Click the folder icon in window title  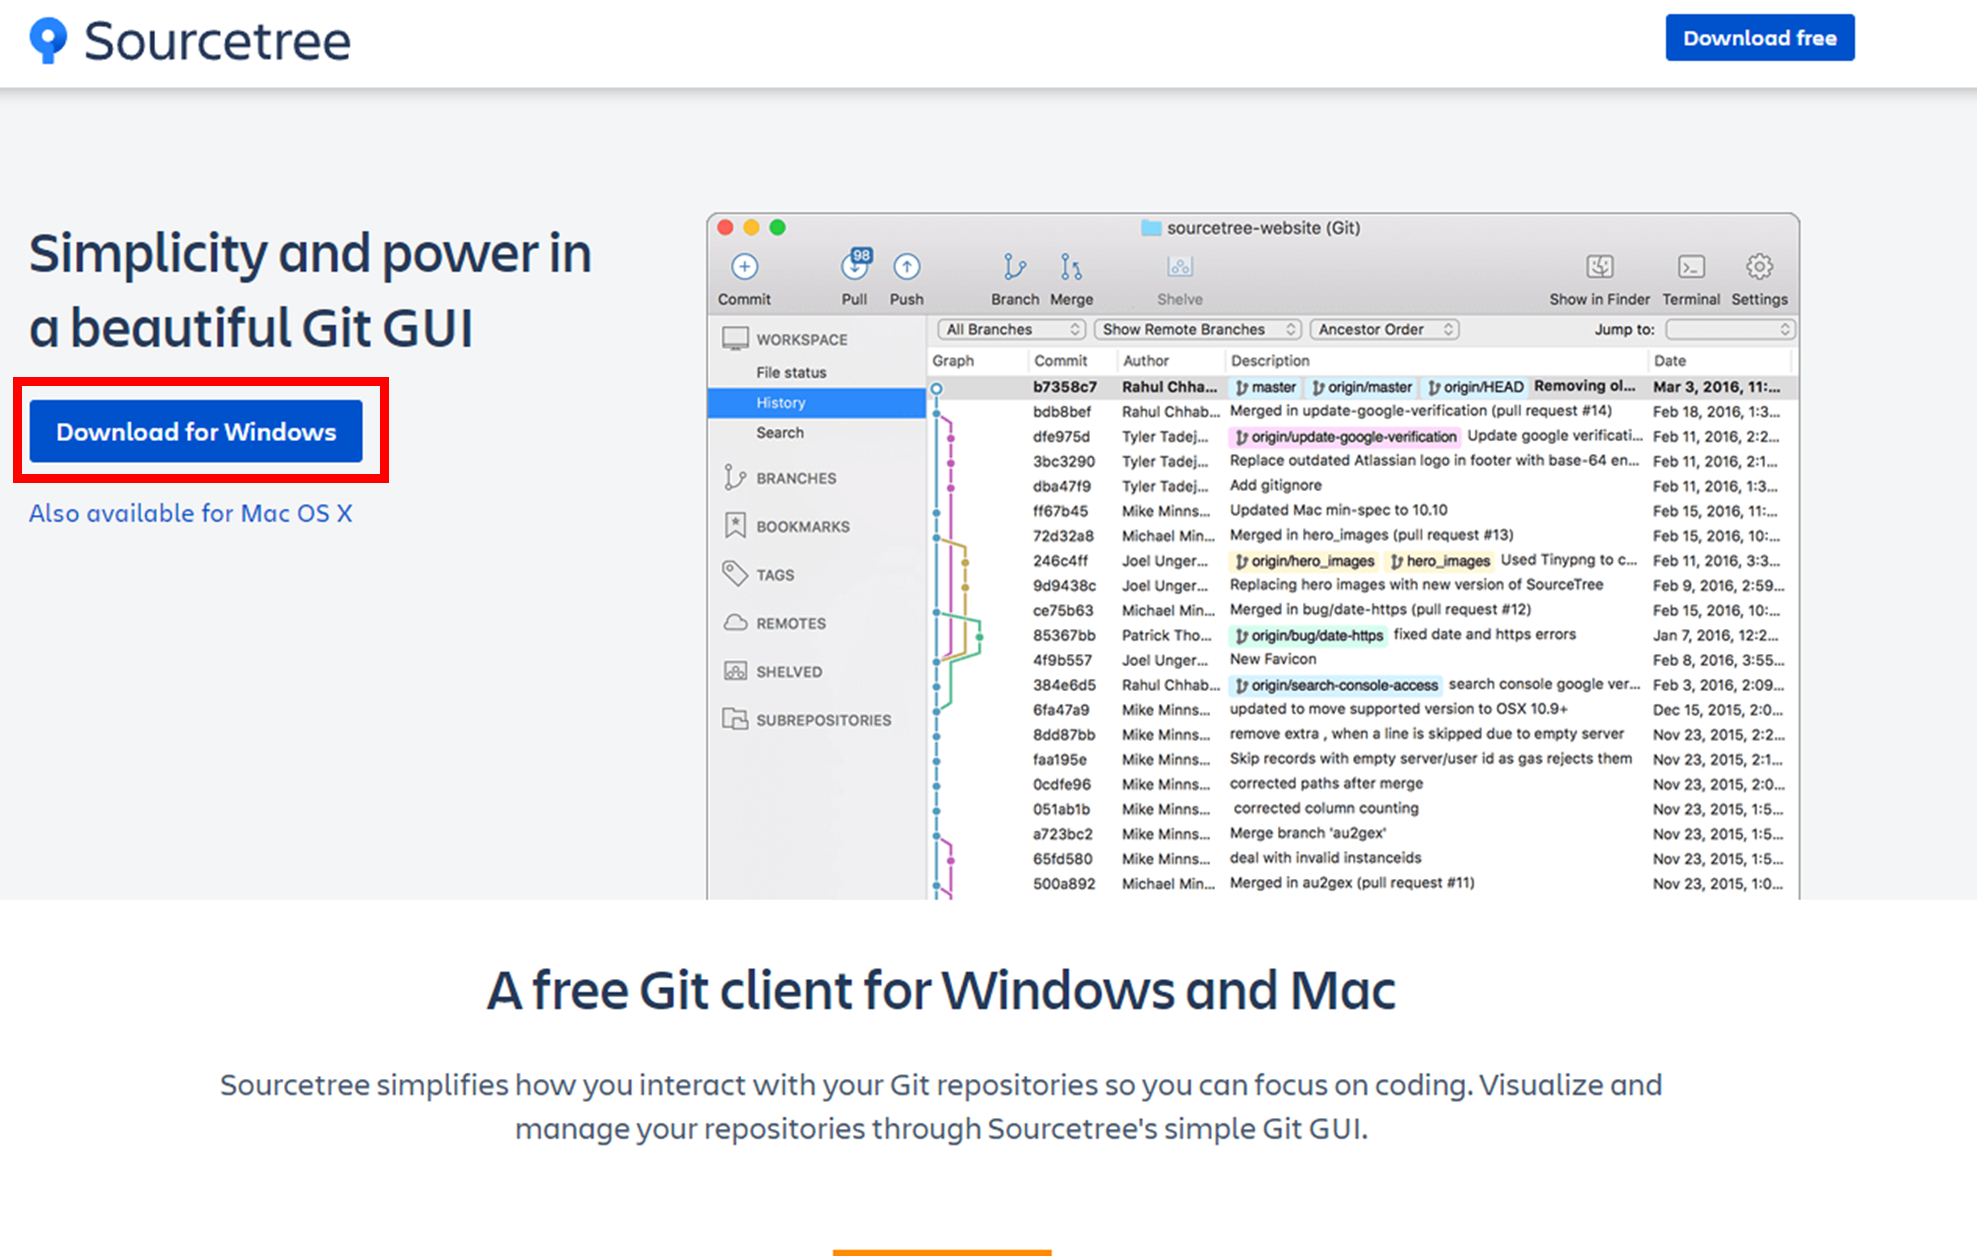(1151, 228)
